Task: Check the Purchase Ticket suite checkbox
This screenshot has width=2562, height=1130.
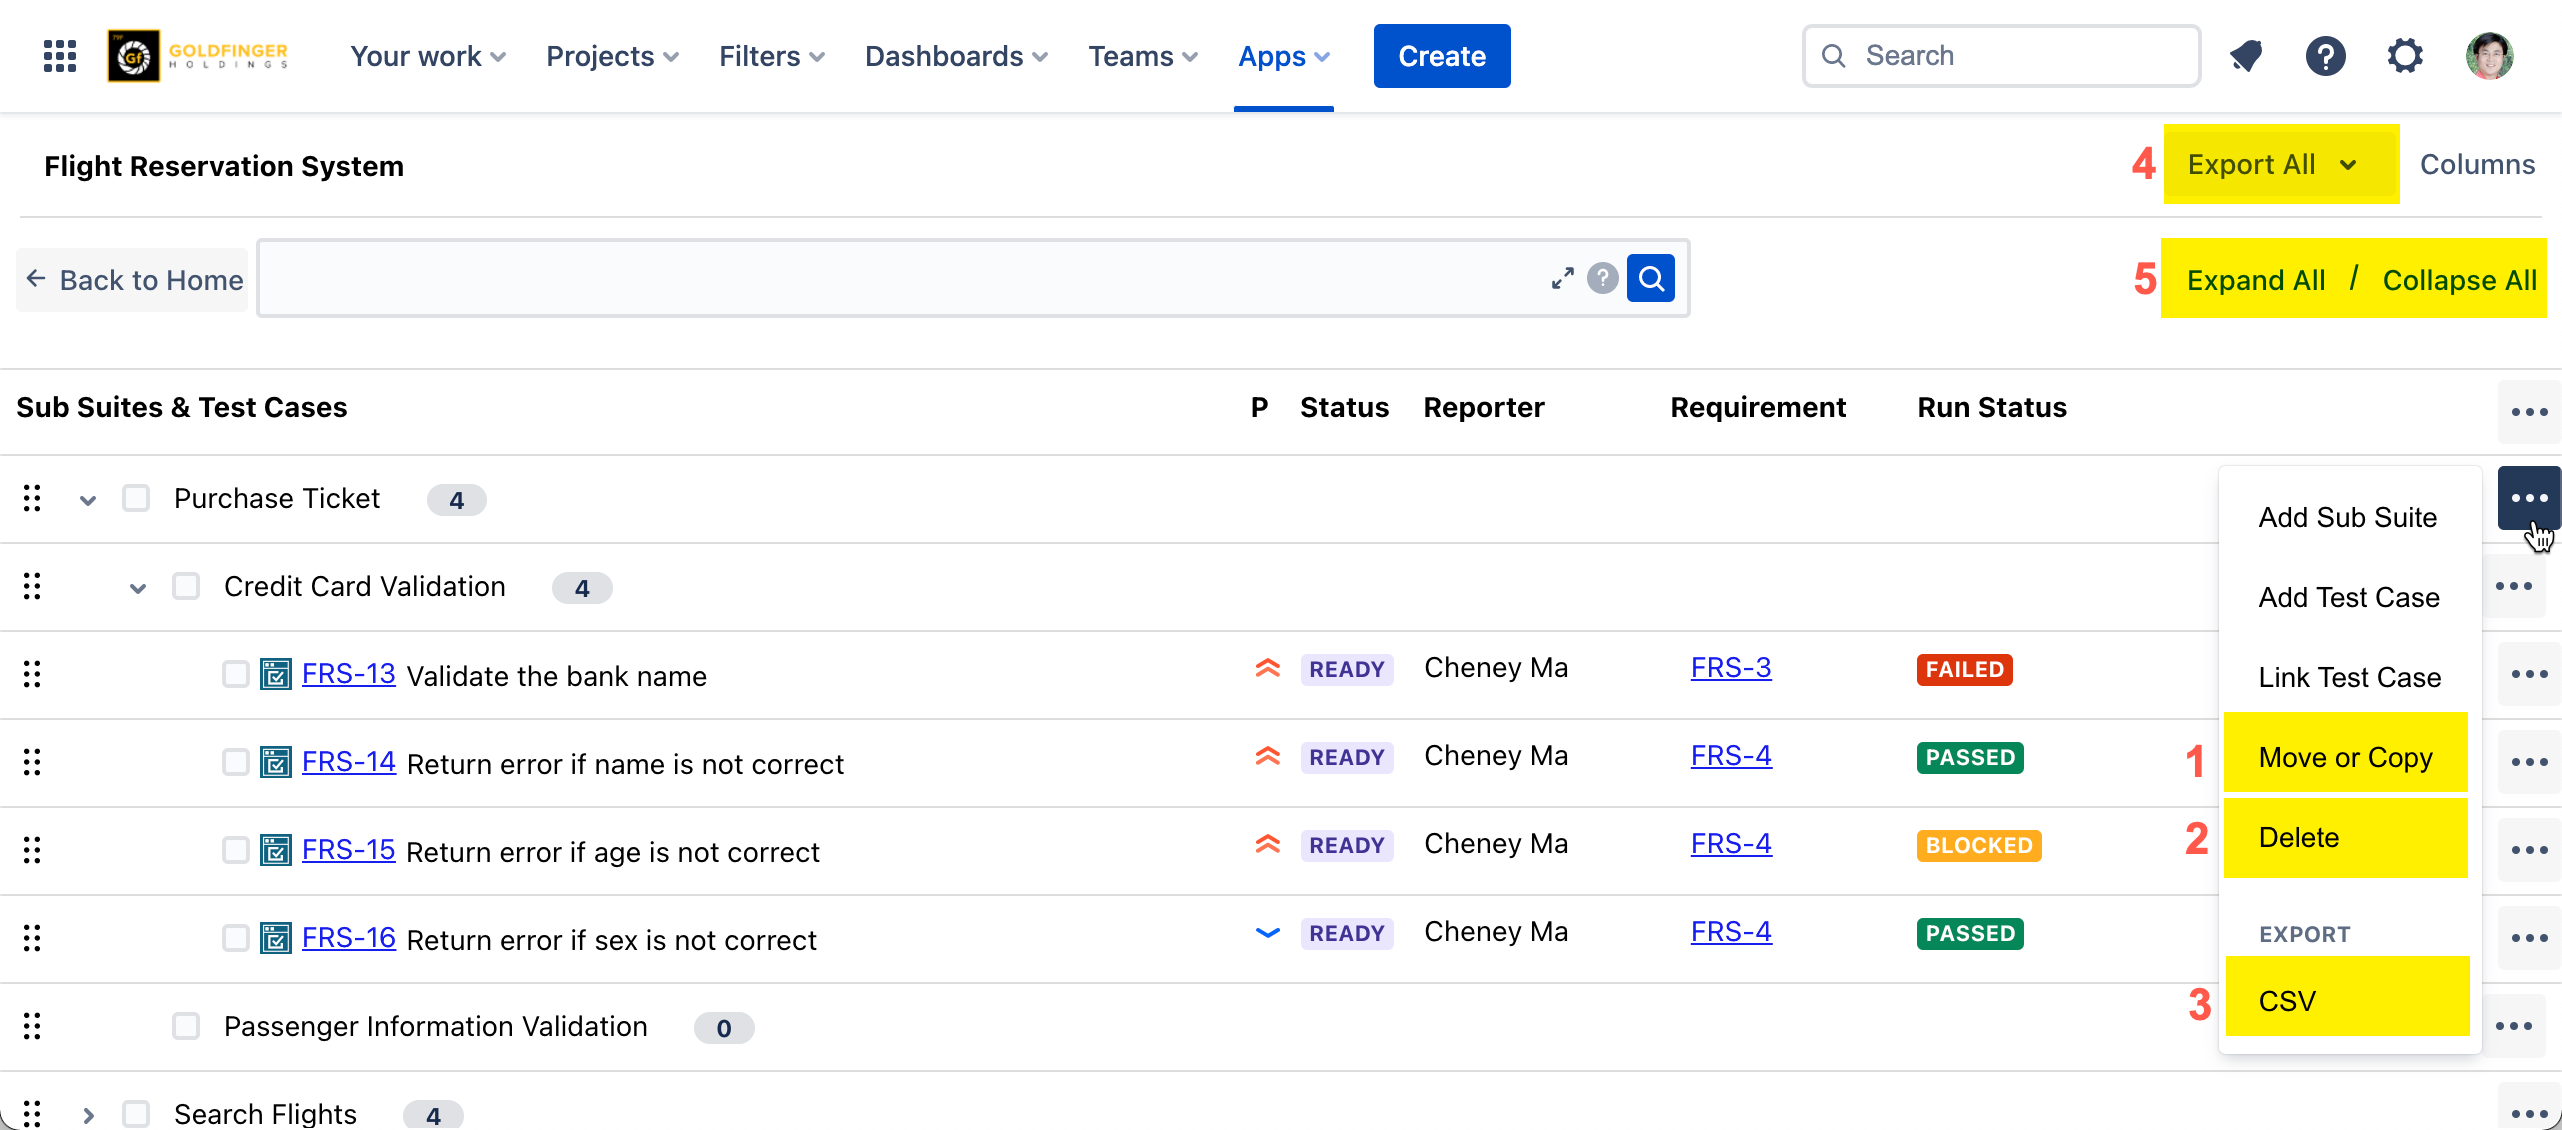Action: tap(136, 498)
